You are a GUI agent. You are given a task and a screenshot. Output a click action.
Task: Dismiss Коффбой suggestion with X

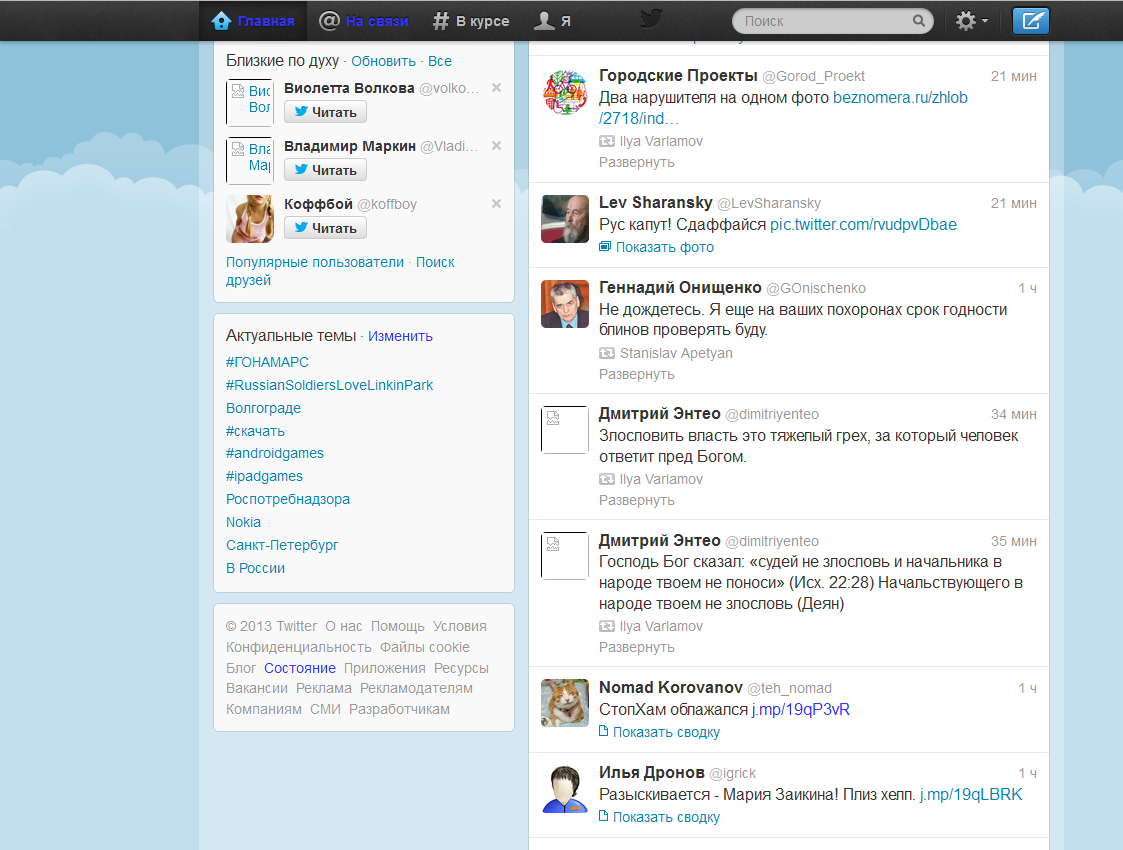pyautogui.click(x=496, y=204)
